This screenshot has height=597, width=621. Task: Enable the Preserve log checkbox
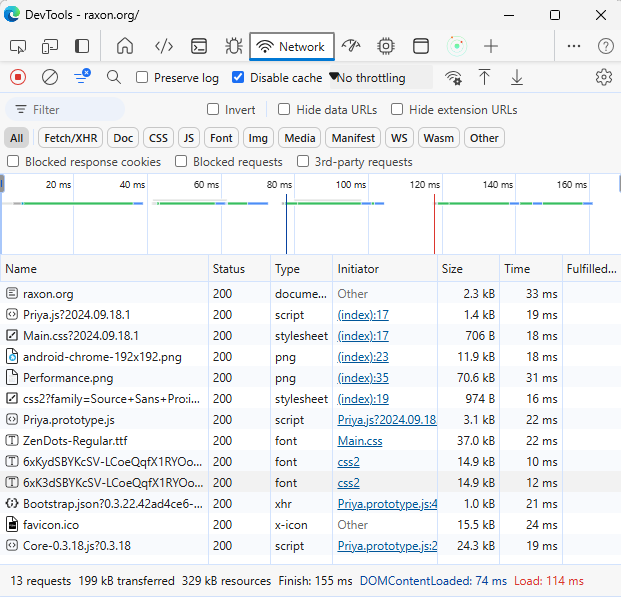(x=142, y=78)
